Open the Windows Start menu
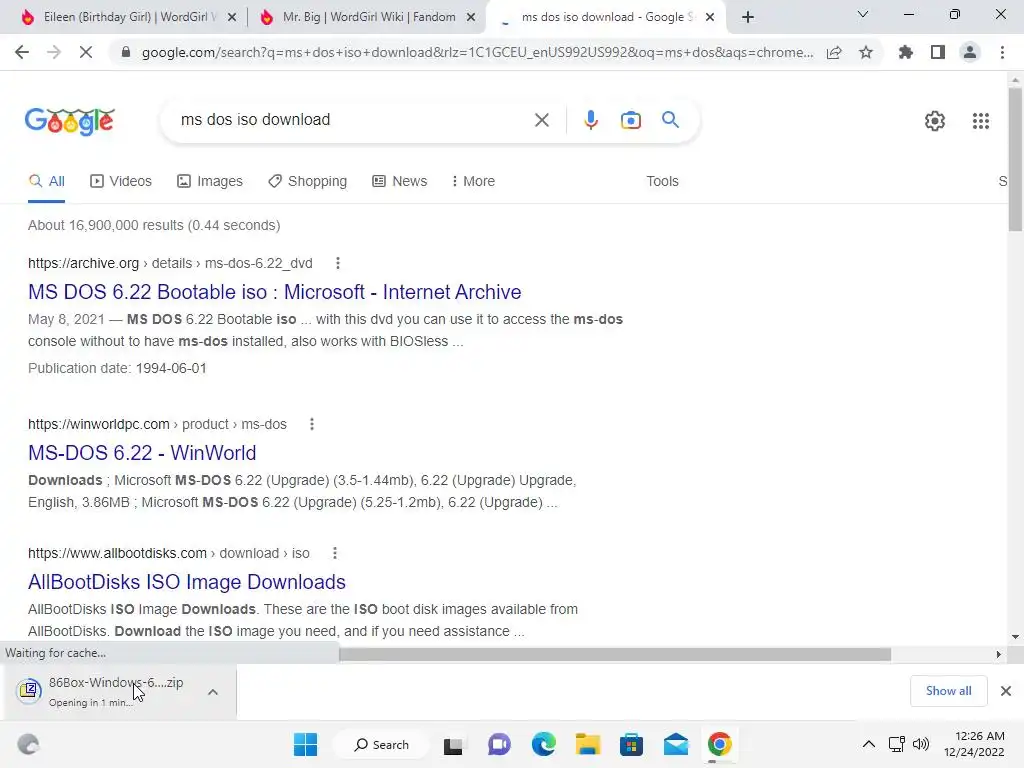This screenshot has height=768, width=1024. click(306, 744)
